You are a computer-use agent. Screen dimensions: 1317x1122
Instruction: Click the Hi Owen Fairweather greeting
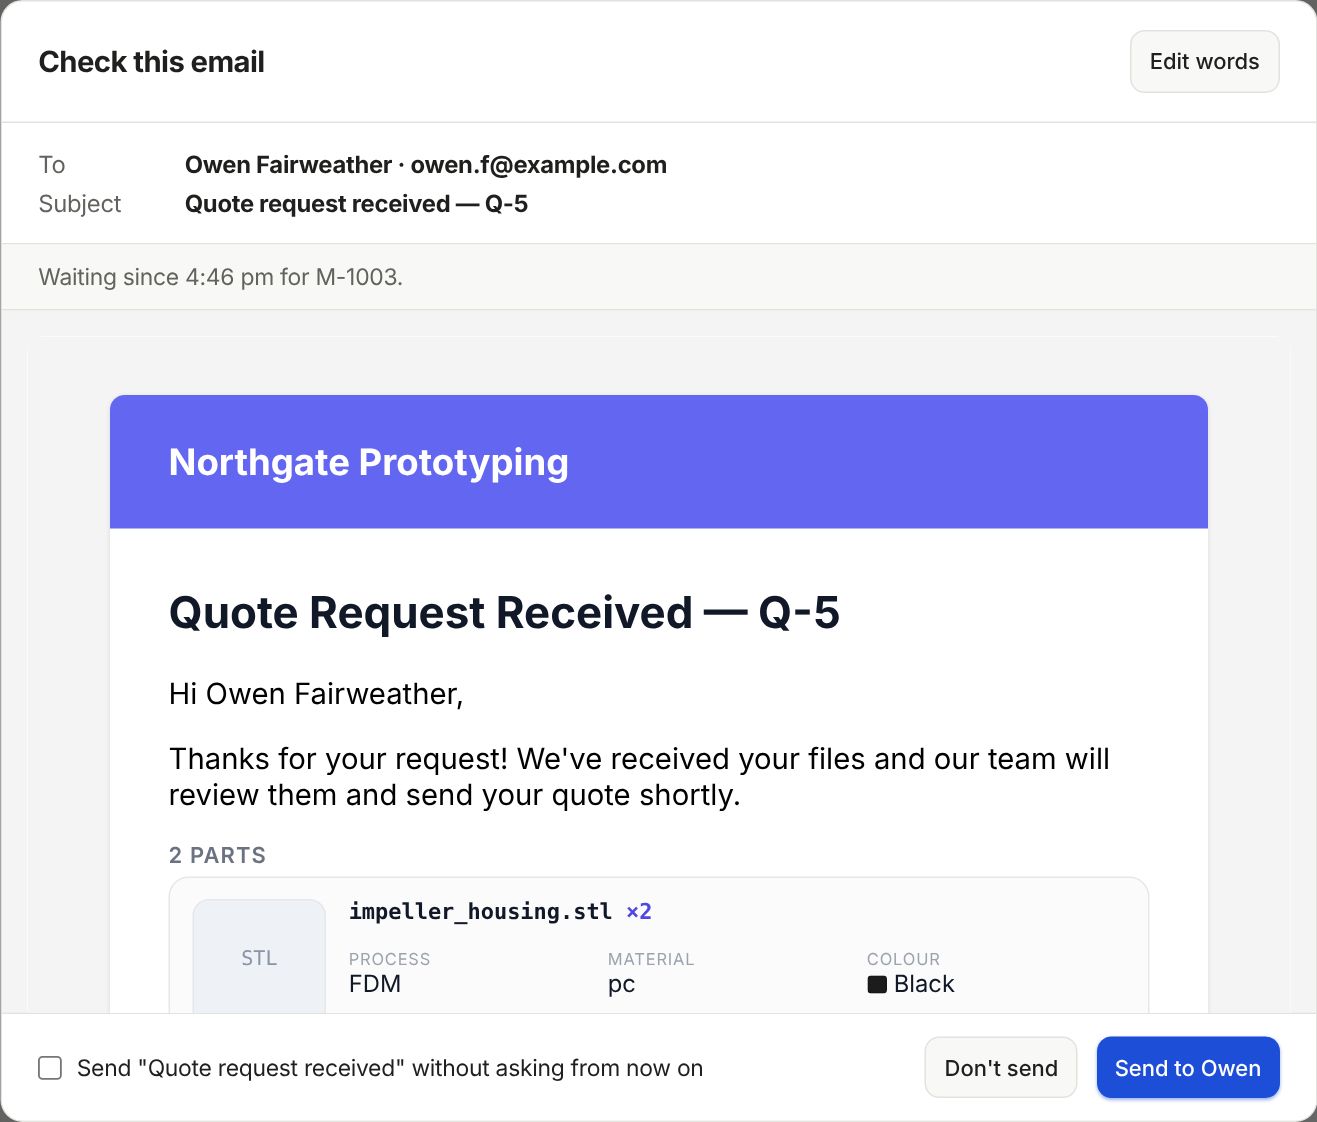point(316,693)
